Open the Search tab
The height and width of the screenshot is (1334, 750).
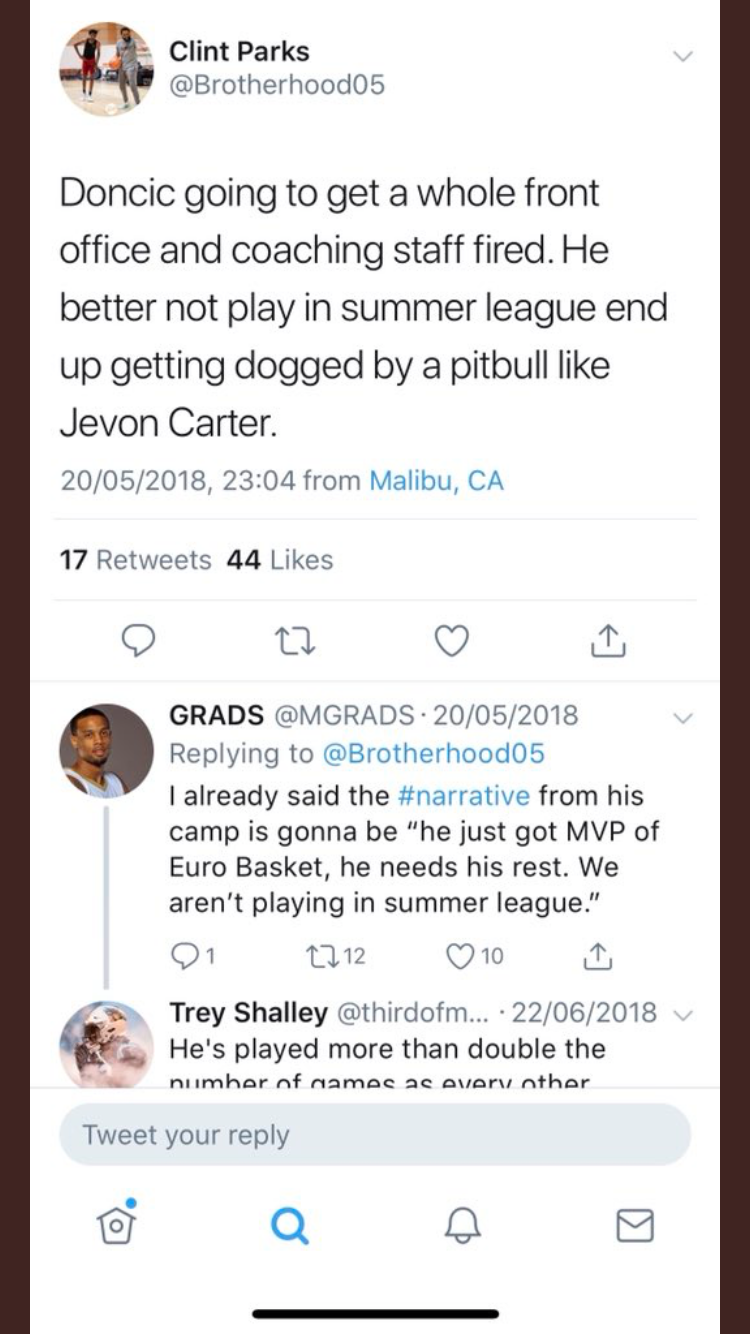tap(289, 1224)
